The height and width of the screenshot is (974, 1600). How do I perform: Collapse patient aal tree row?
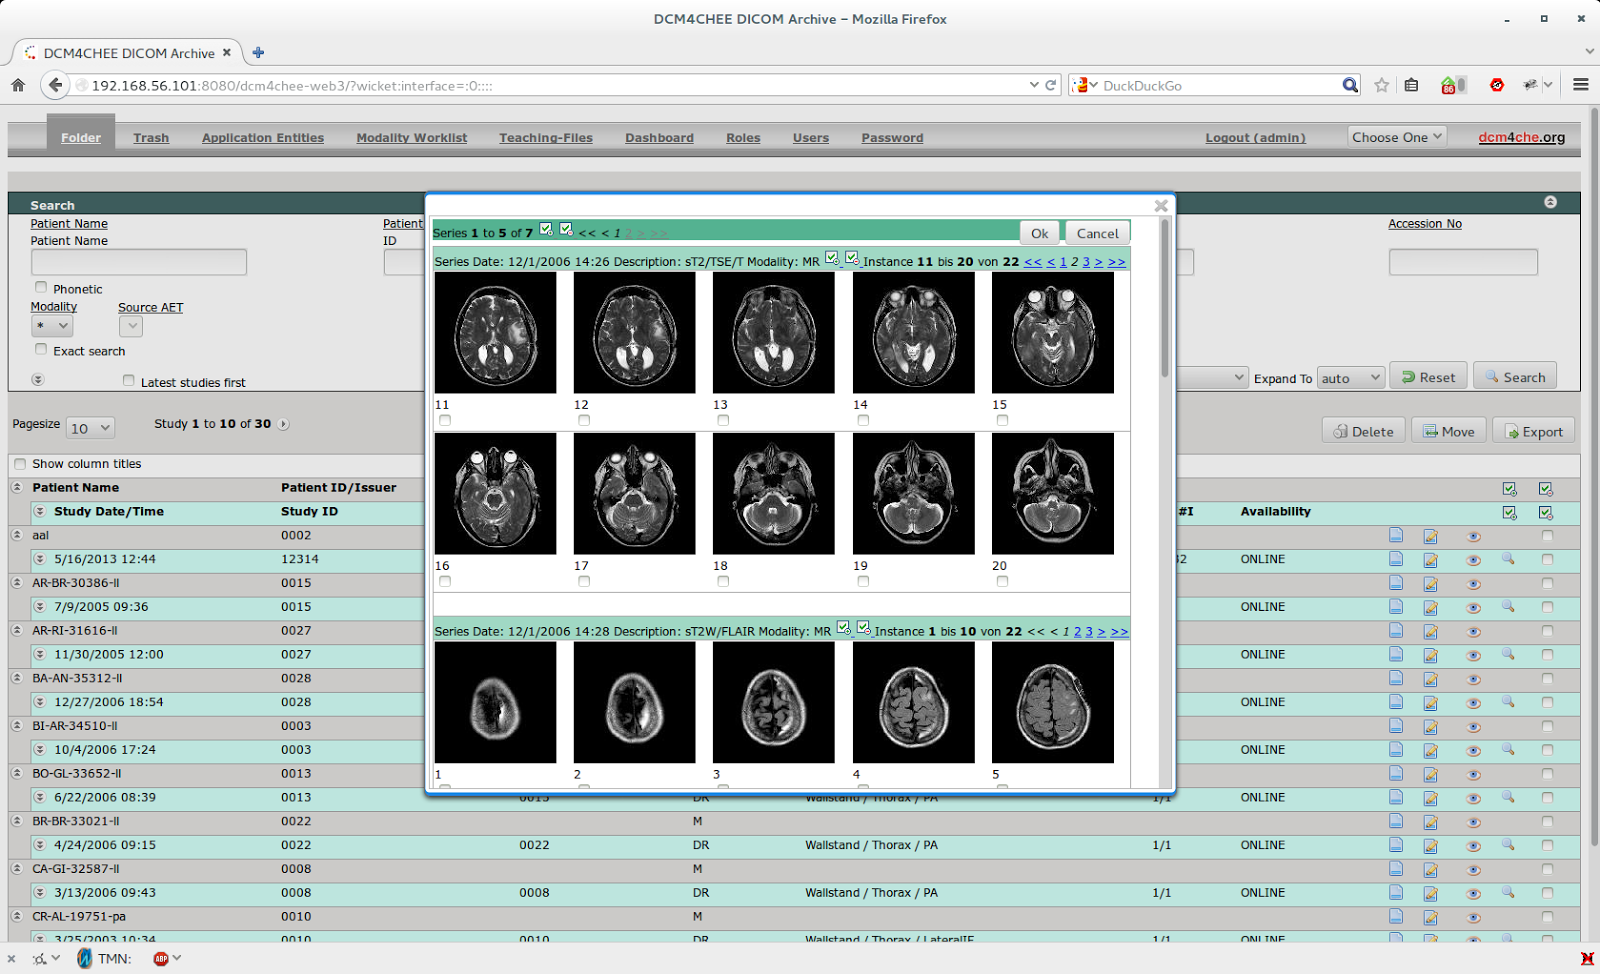click(x=17, y=535)
